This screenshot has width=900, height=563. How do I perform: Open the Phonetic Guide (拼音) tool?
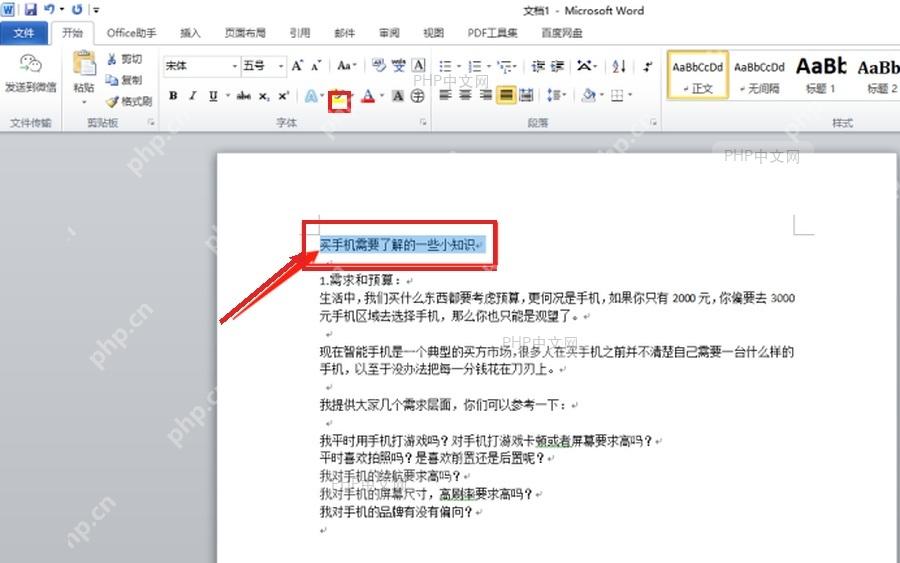[399, 65]
